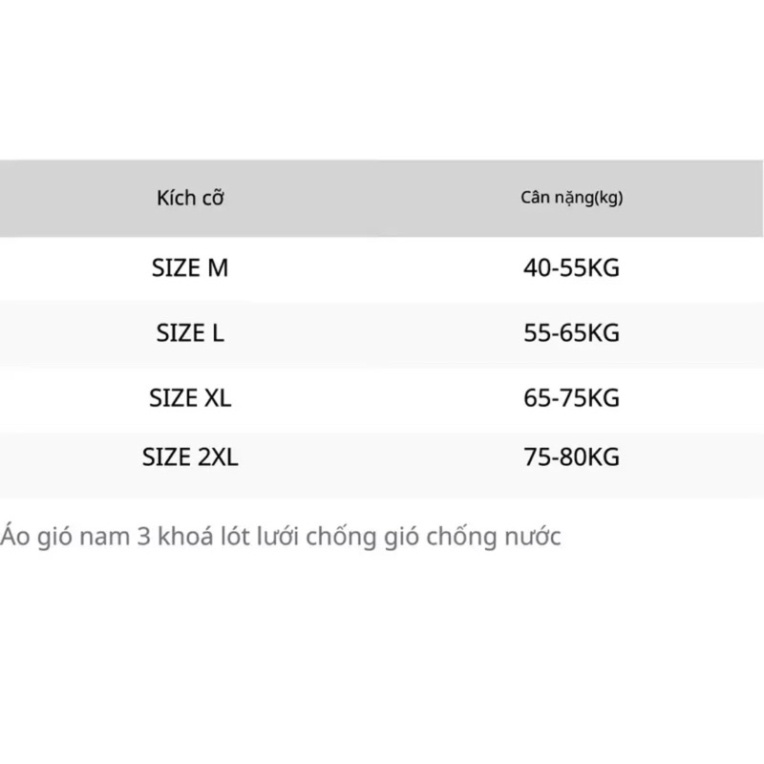
Task: Open the product title caption below table
Action: (x=281, y=537)
